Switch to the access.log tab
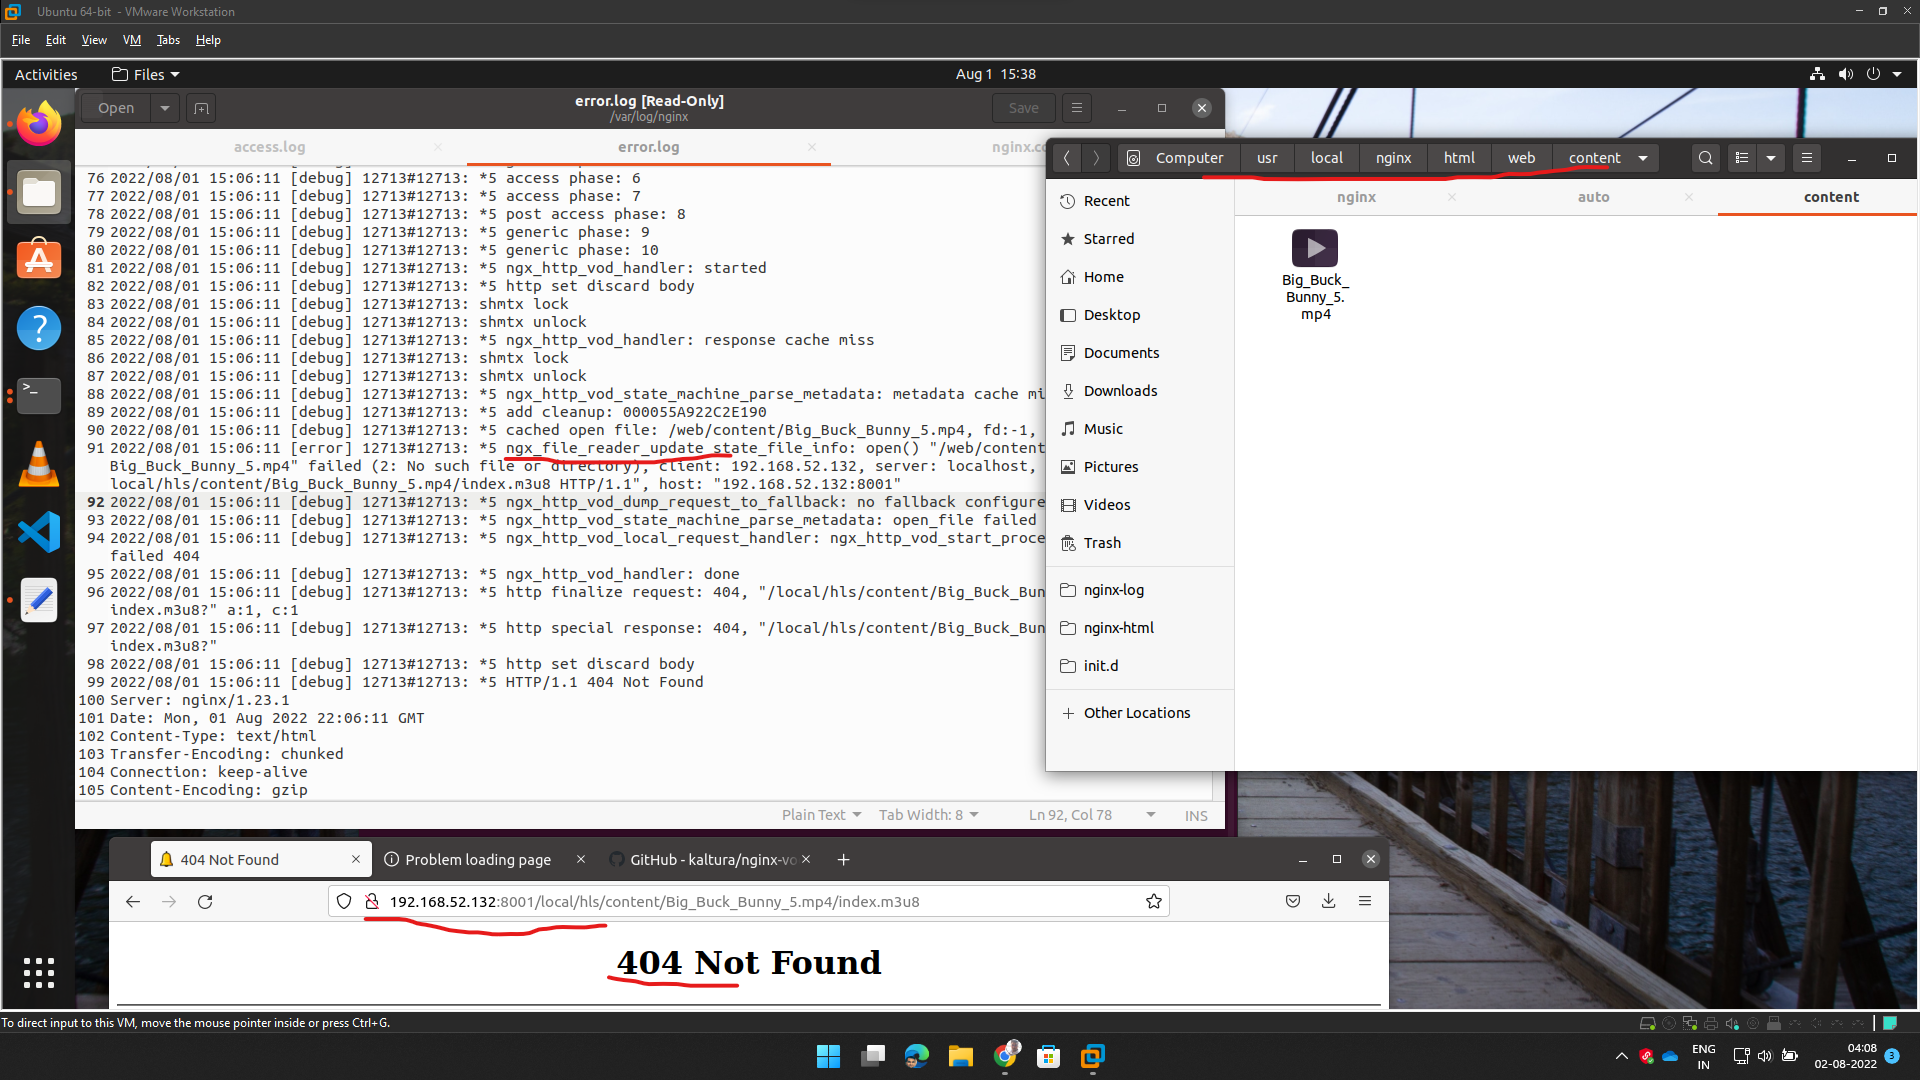 coord(269,147)
